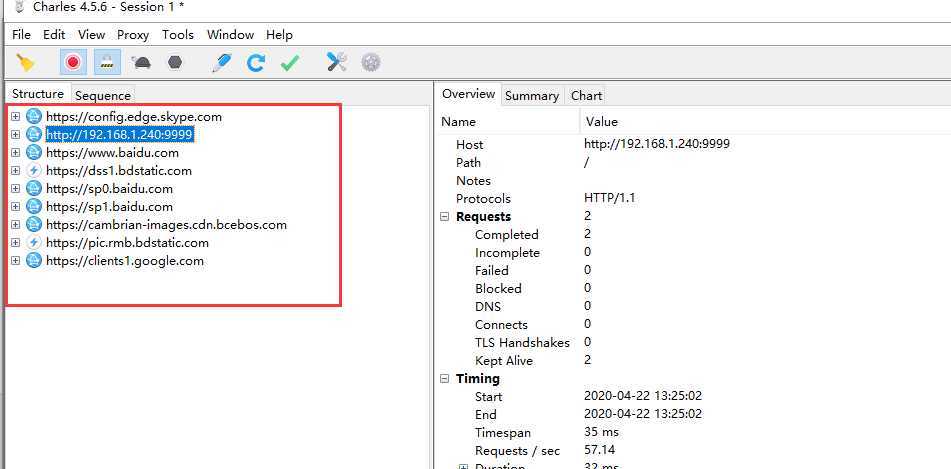The width and height of the screenshot is (951, 469).
Task: Click globe icon beside config.edge.skype.com
Action: coord(34,116)
